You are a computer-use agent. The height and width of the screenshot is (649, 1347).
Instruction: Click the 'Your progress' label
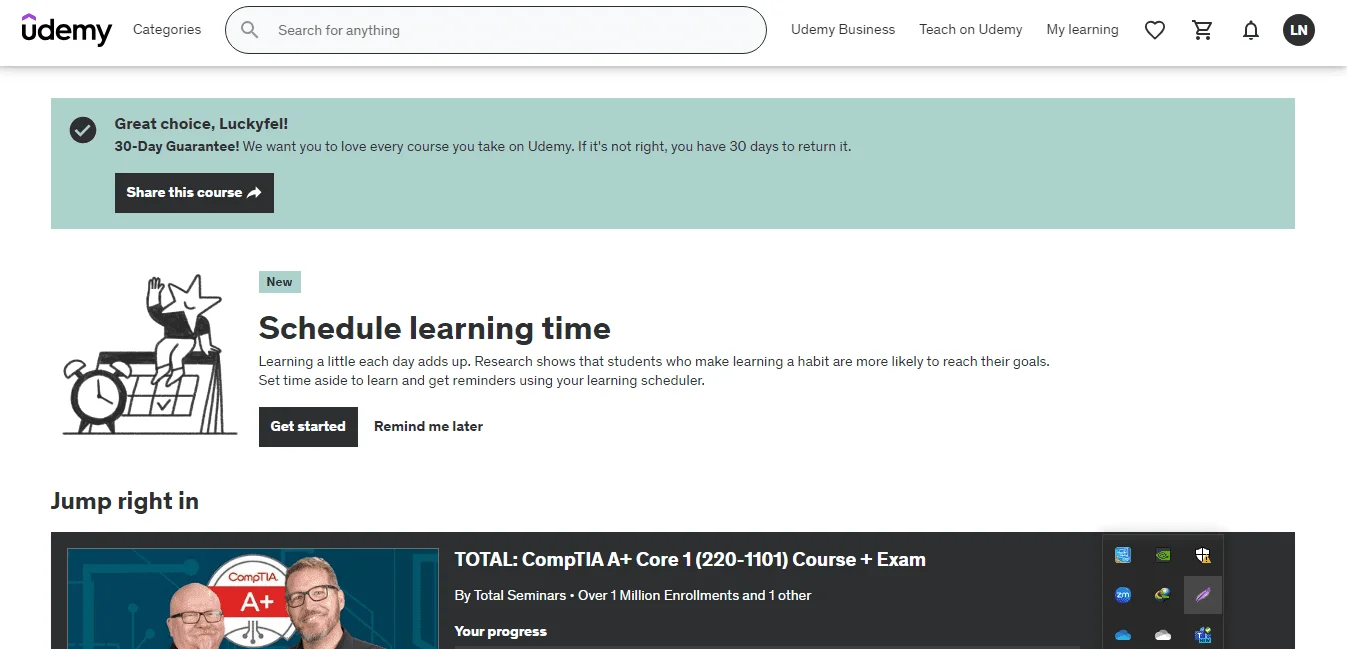501,632
